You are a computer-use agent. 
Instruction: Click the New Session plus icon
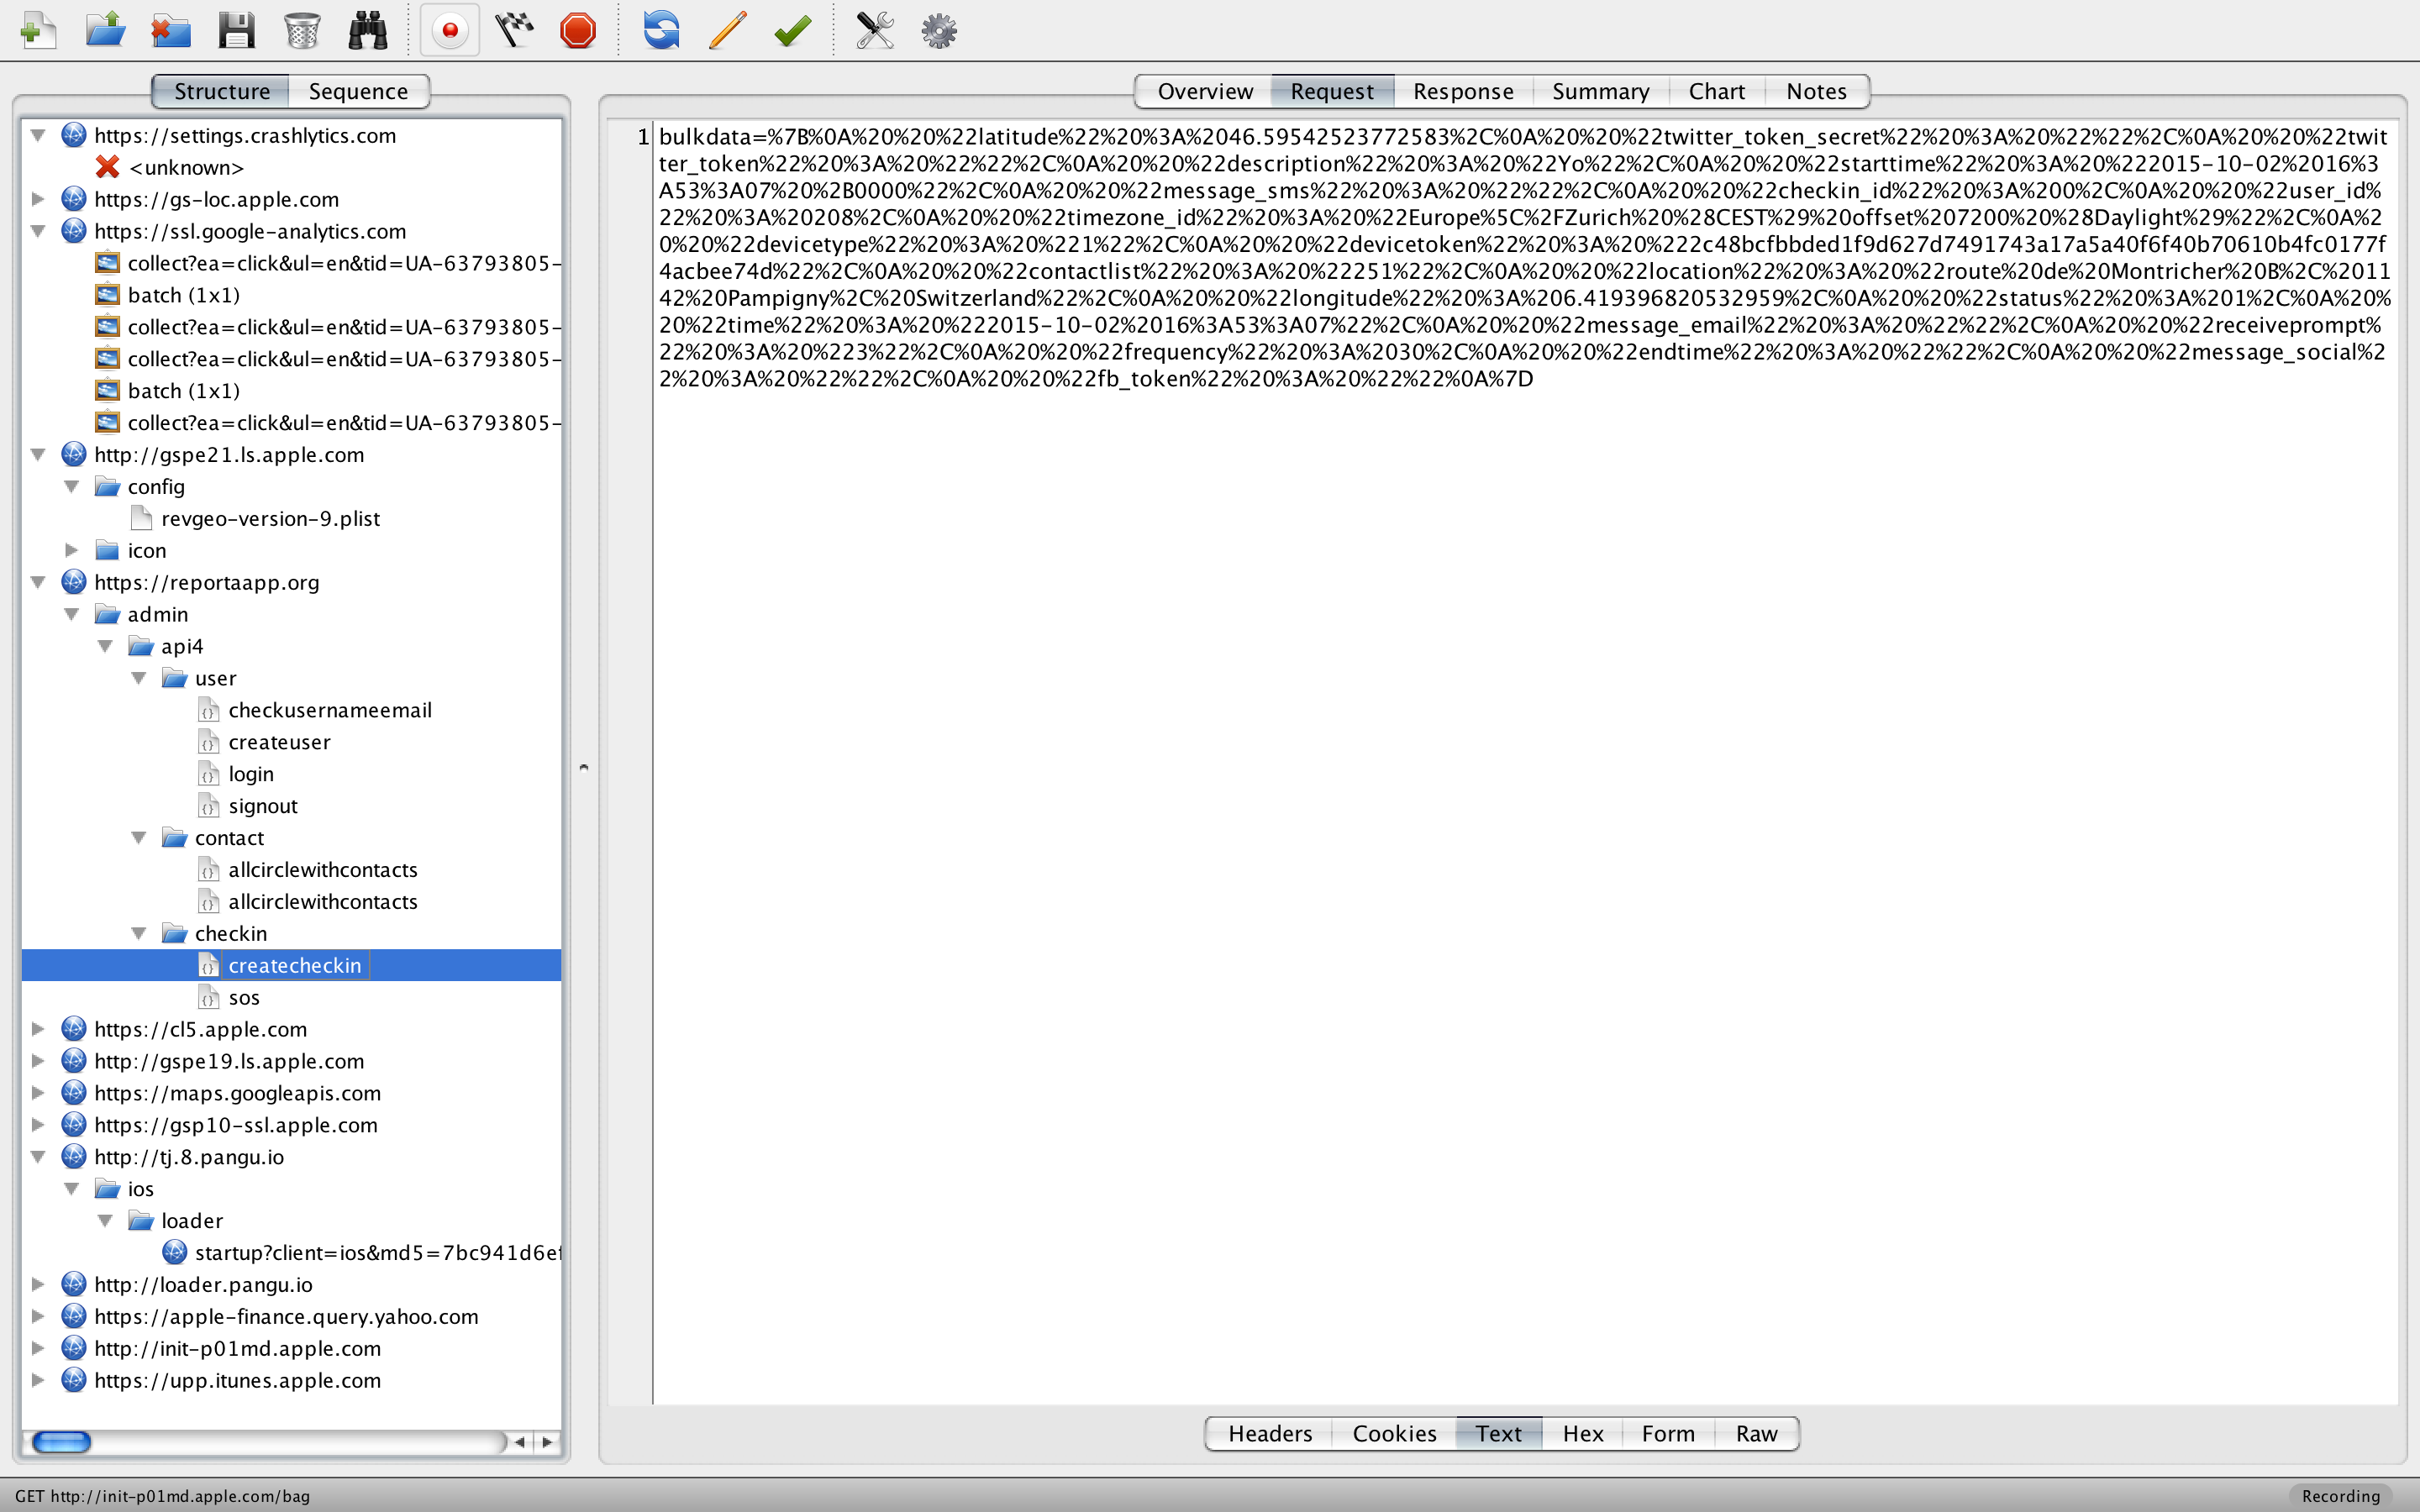click(x=38, y=30)
